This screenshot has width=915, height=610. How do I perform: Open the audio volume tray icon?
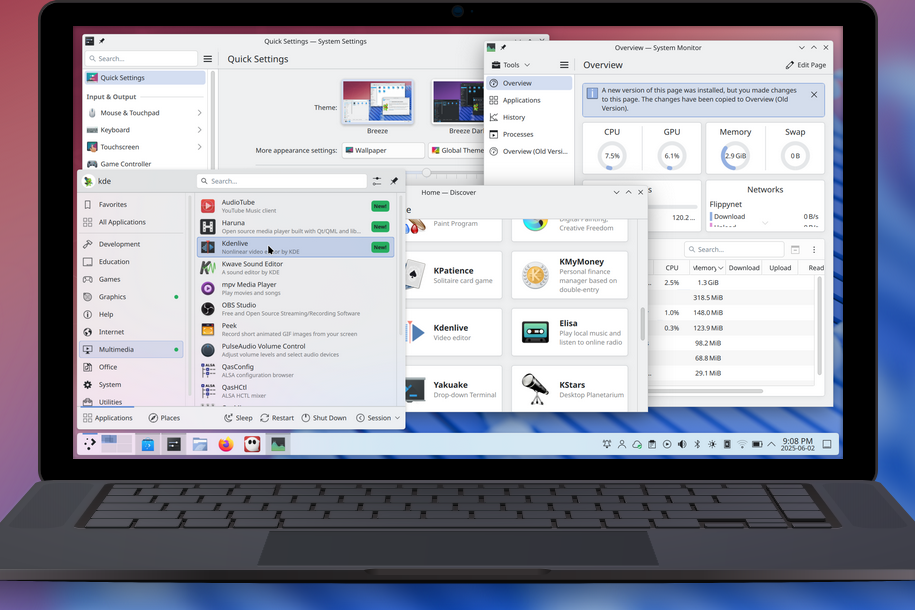coord(682,444)
